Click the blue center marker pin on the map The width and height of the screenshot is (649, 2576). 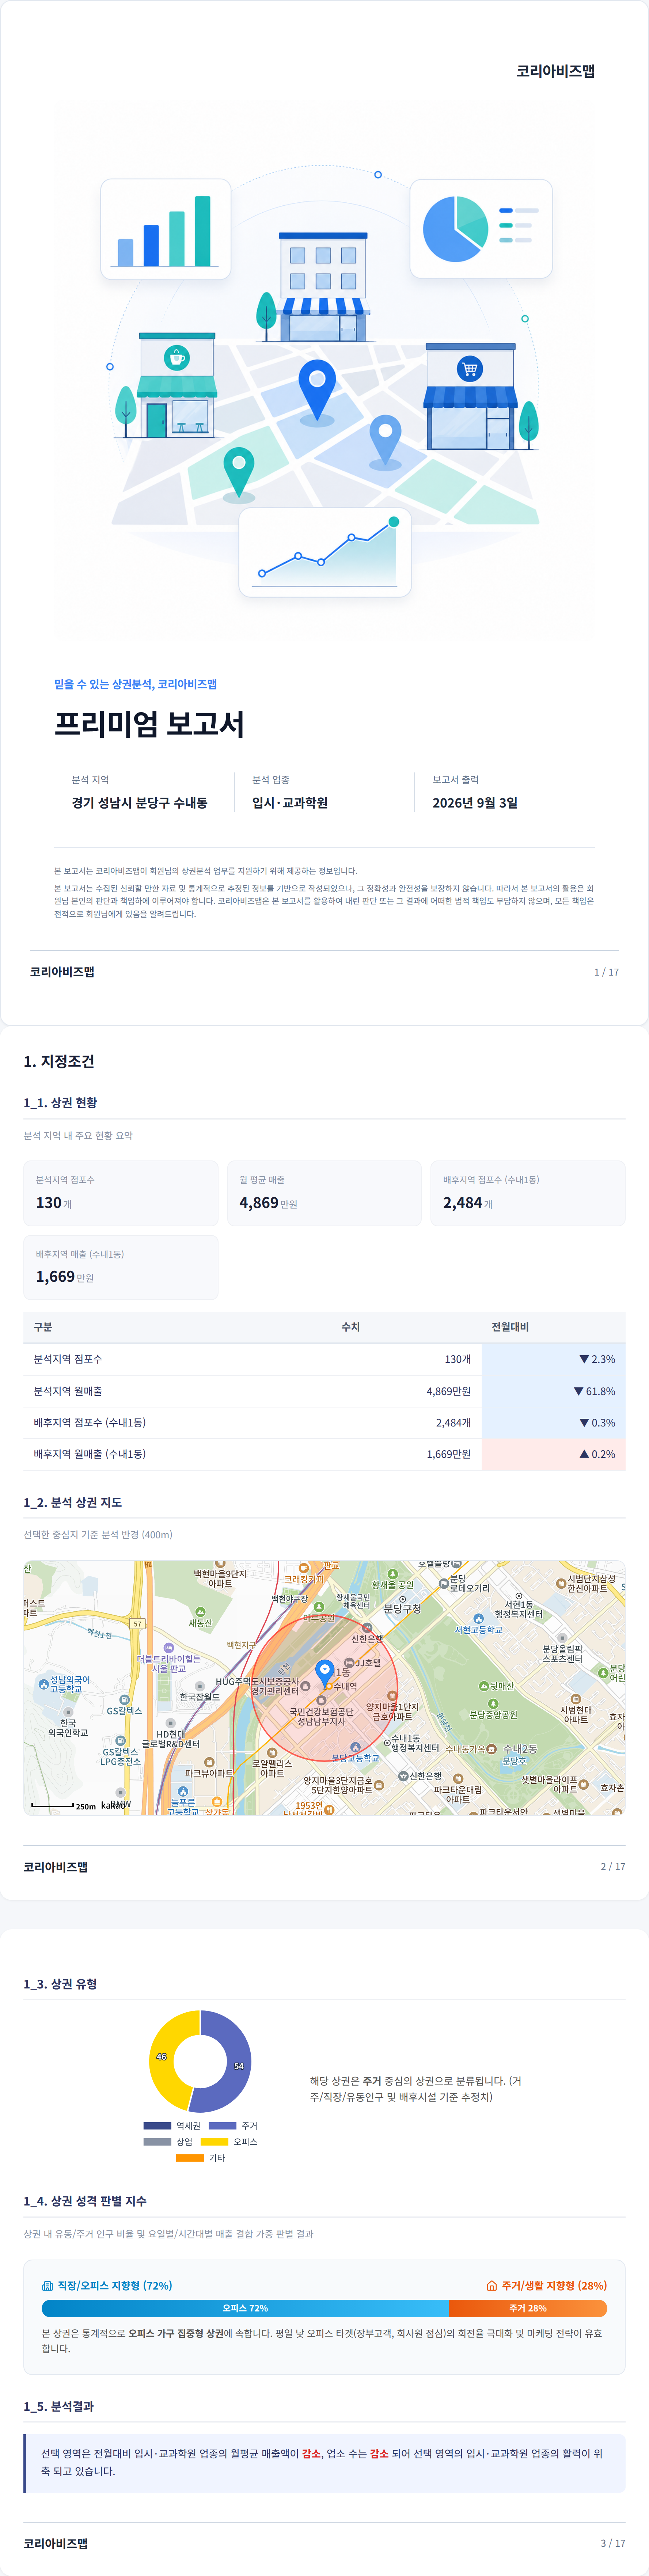pos(324,1673)
